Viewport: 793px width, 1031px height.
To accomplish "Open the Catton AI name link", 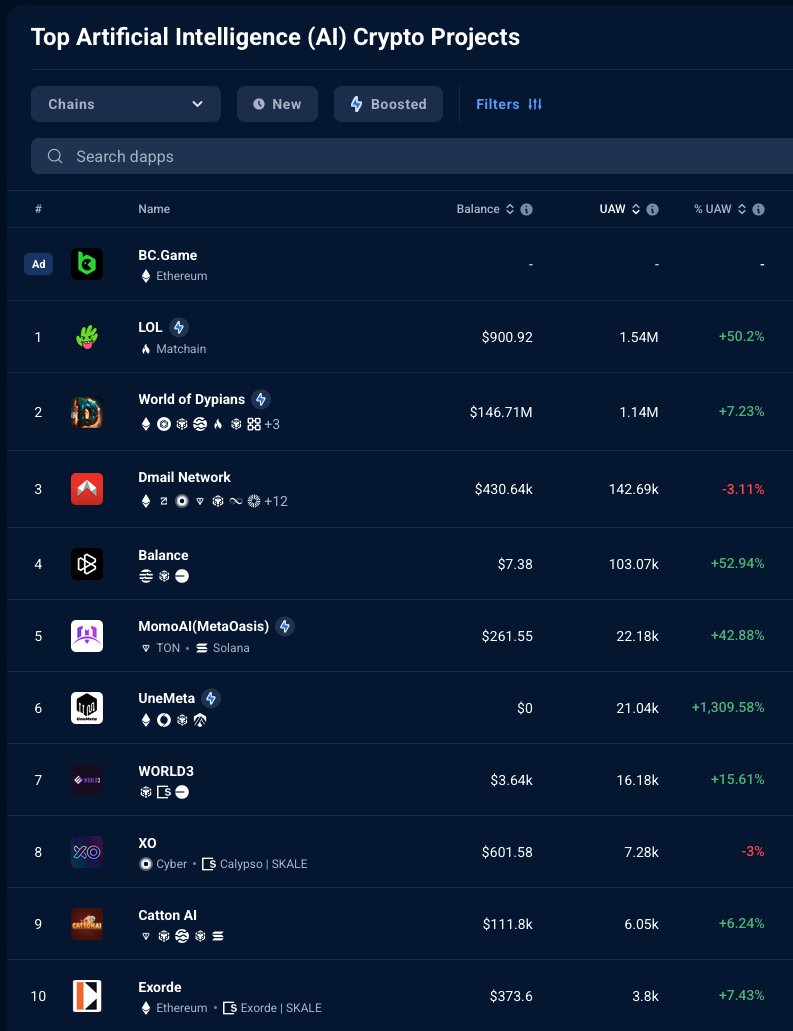I will pos(168,915).
